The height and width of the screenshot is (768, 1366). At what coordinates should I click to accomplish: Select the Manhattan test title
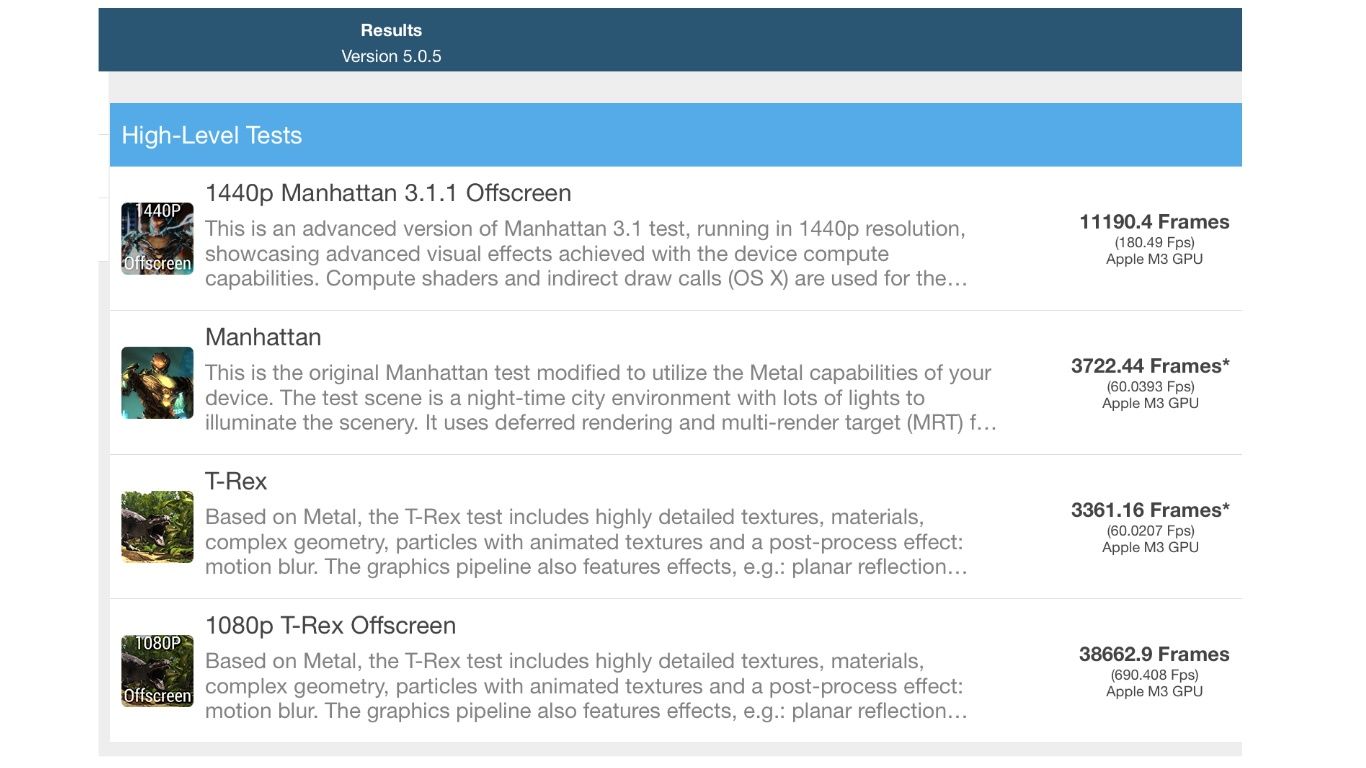[263, 337]
